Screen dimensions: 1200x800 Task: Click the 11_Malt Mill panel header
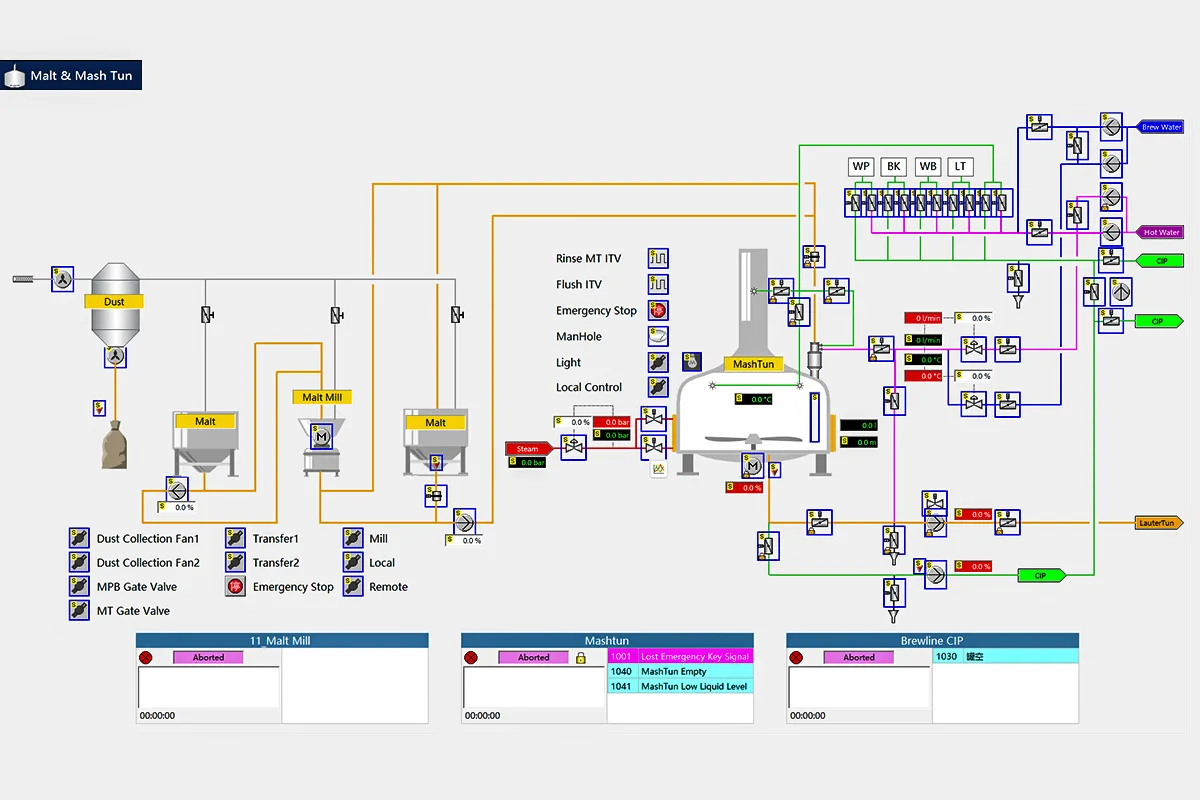point(282,640)
